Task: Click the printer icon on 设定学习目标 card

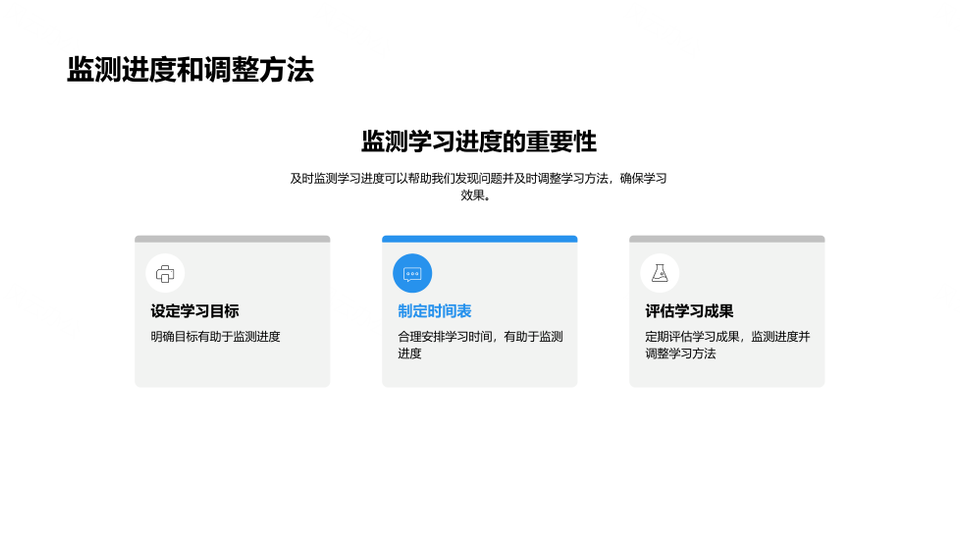Action: pos(165,273)
